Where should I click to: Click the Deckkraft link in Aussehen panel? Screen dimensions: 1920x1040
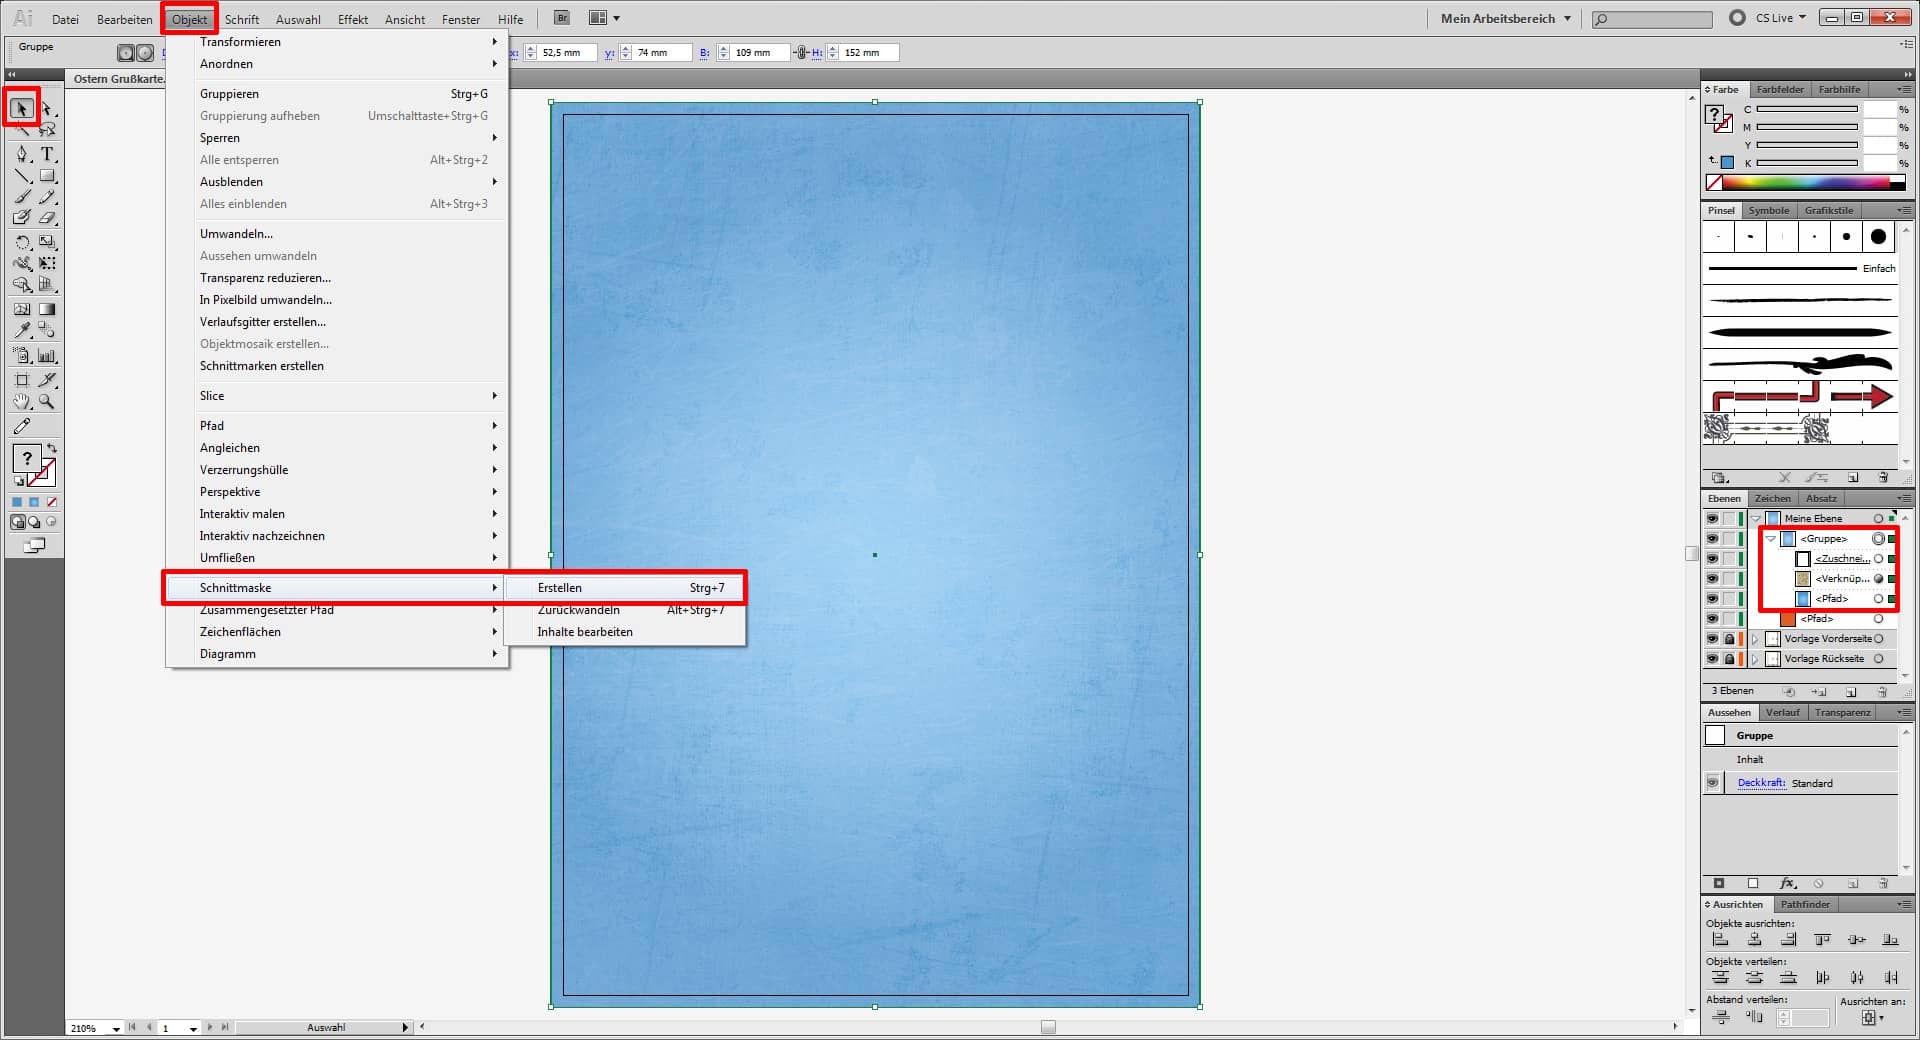[1761, 783]
